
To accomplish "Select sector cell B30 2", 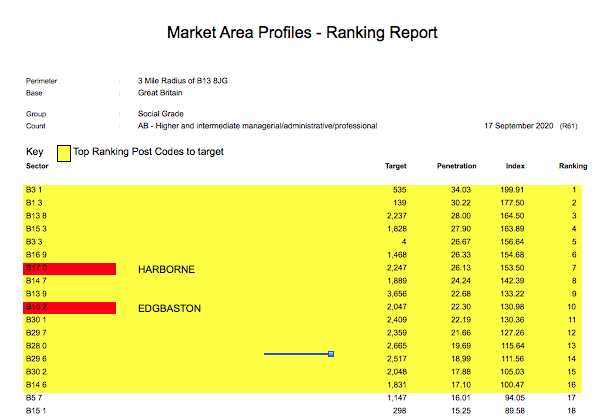I will (x=36, y=372).
